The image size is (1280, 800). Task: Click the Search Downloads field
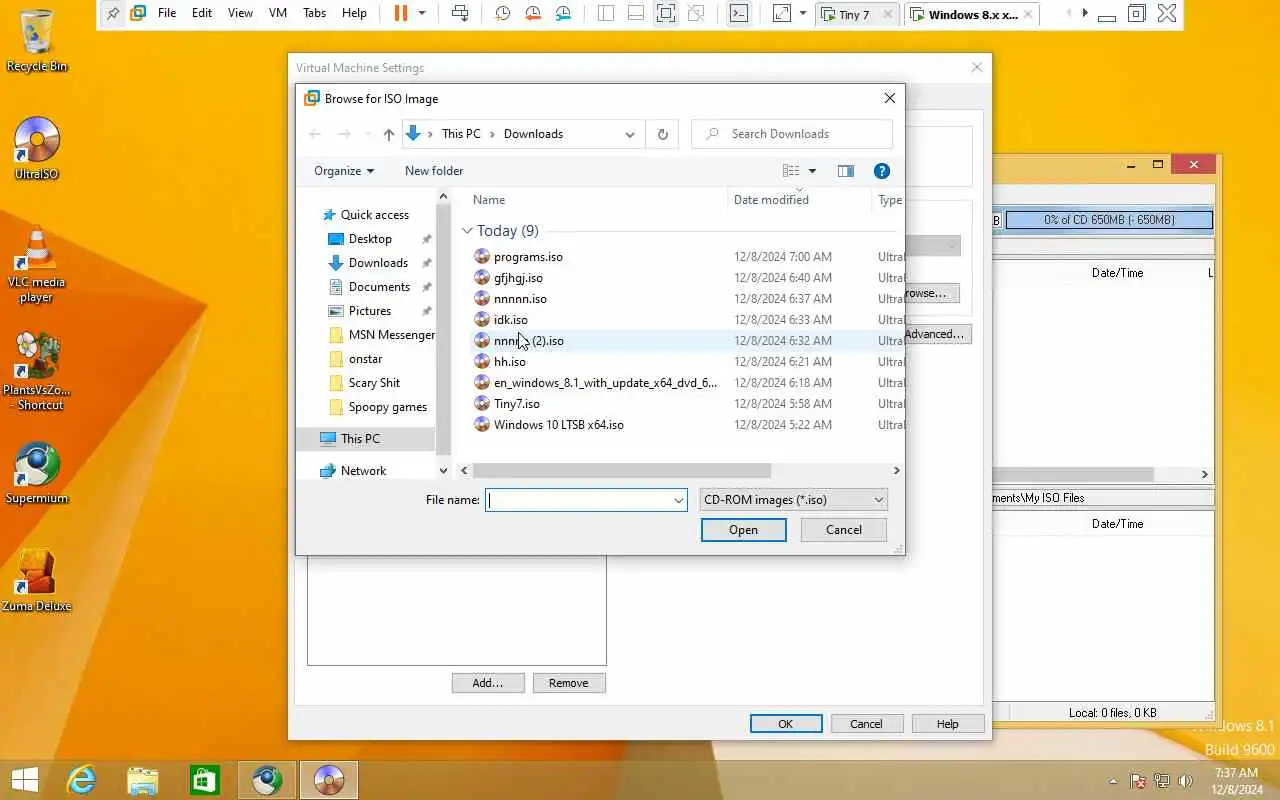click(x=792, y=134)
